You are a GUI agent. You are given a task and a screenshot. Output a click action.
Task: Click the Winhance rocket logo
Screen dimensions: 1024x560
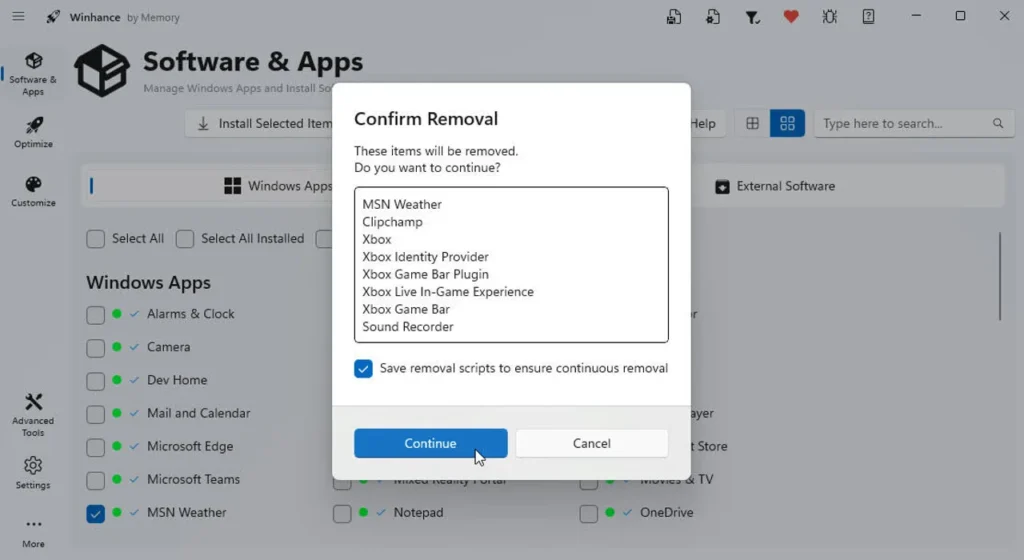pyautogui.click(x=53, y=17)
